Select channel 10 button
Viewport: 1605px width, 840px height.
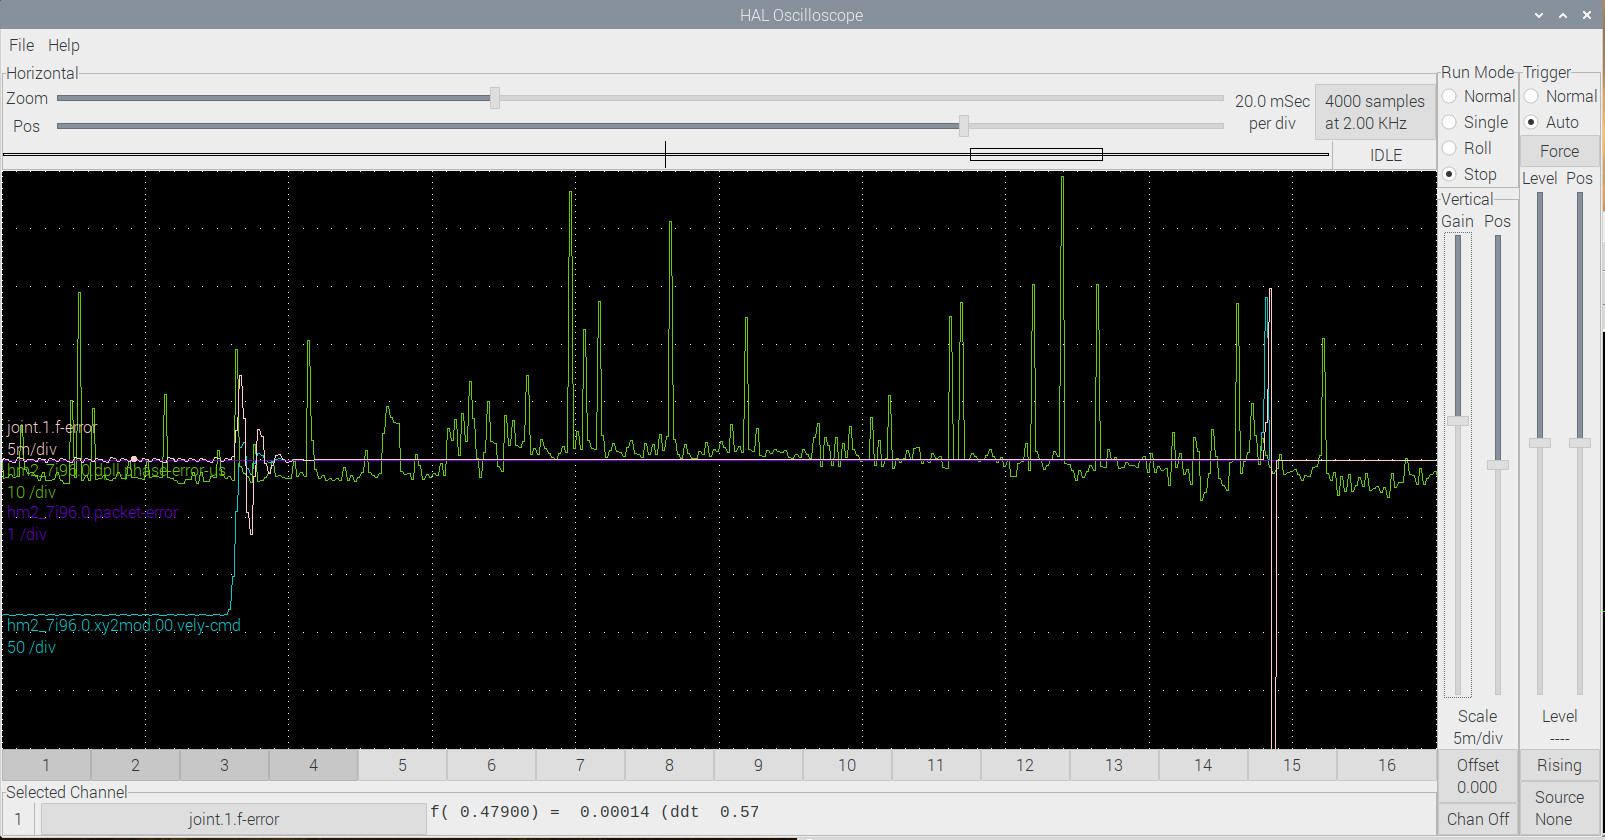(x=847, y=765)
